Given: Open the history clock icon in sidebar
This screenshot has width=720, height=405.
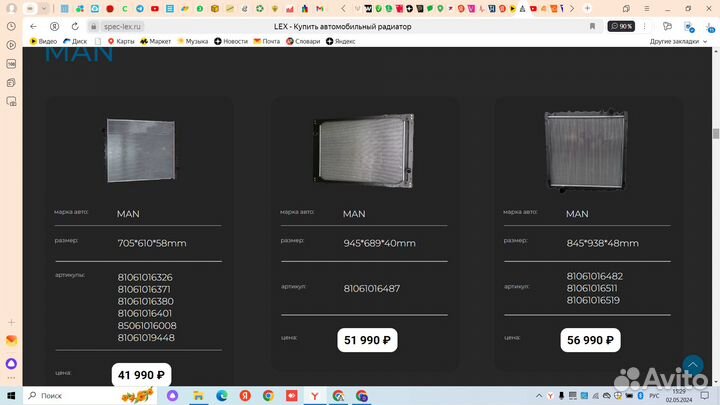Looking at the screenshot, I should pyautogui.click(x=11, y=27).
